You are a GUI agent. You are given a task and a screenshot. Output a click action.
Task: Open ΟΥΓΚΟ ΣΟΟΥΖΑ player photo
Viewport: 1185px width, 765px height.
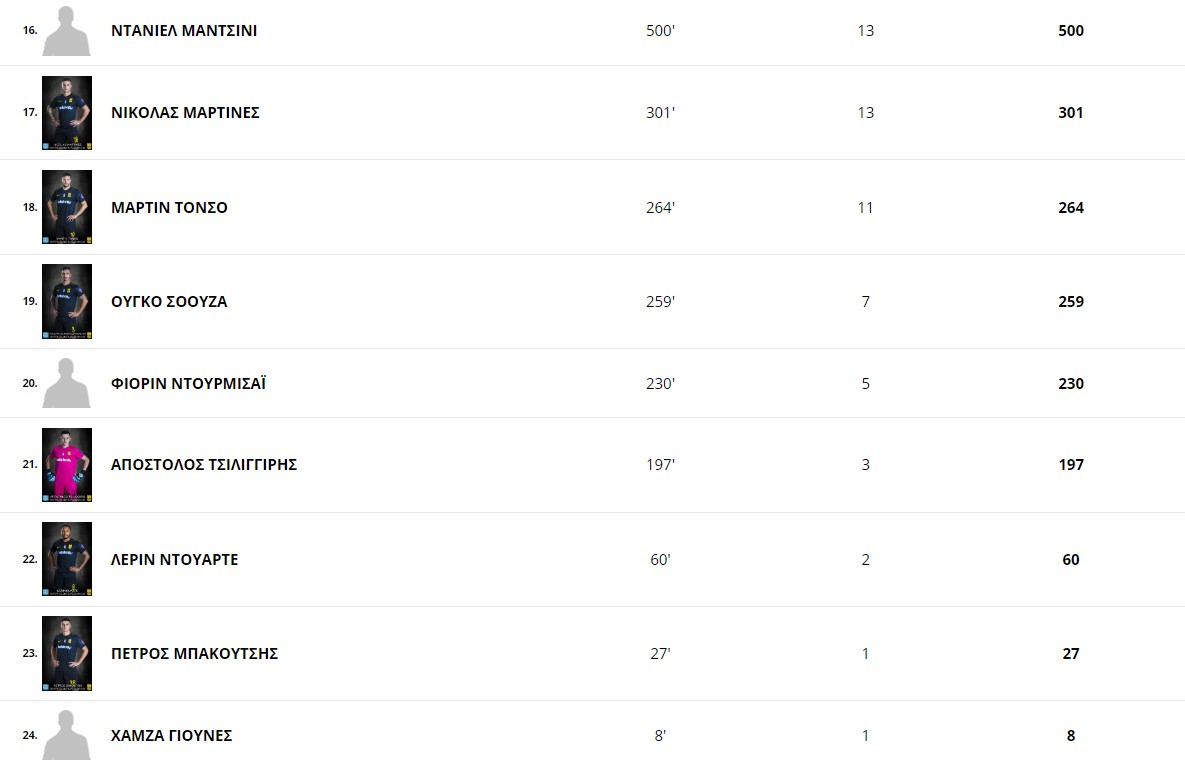click(67, 302)
